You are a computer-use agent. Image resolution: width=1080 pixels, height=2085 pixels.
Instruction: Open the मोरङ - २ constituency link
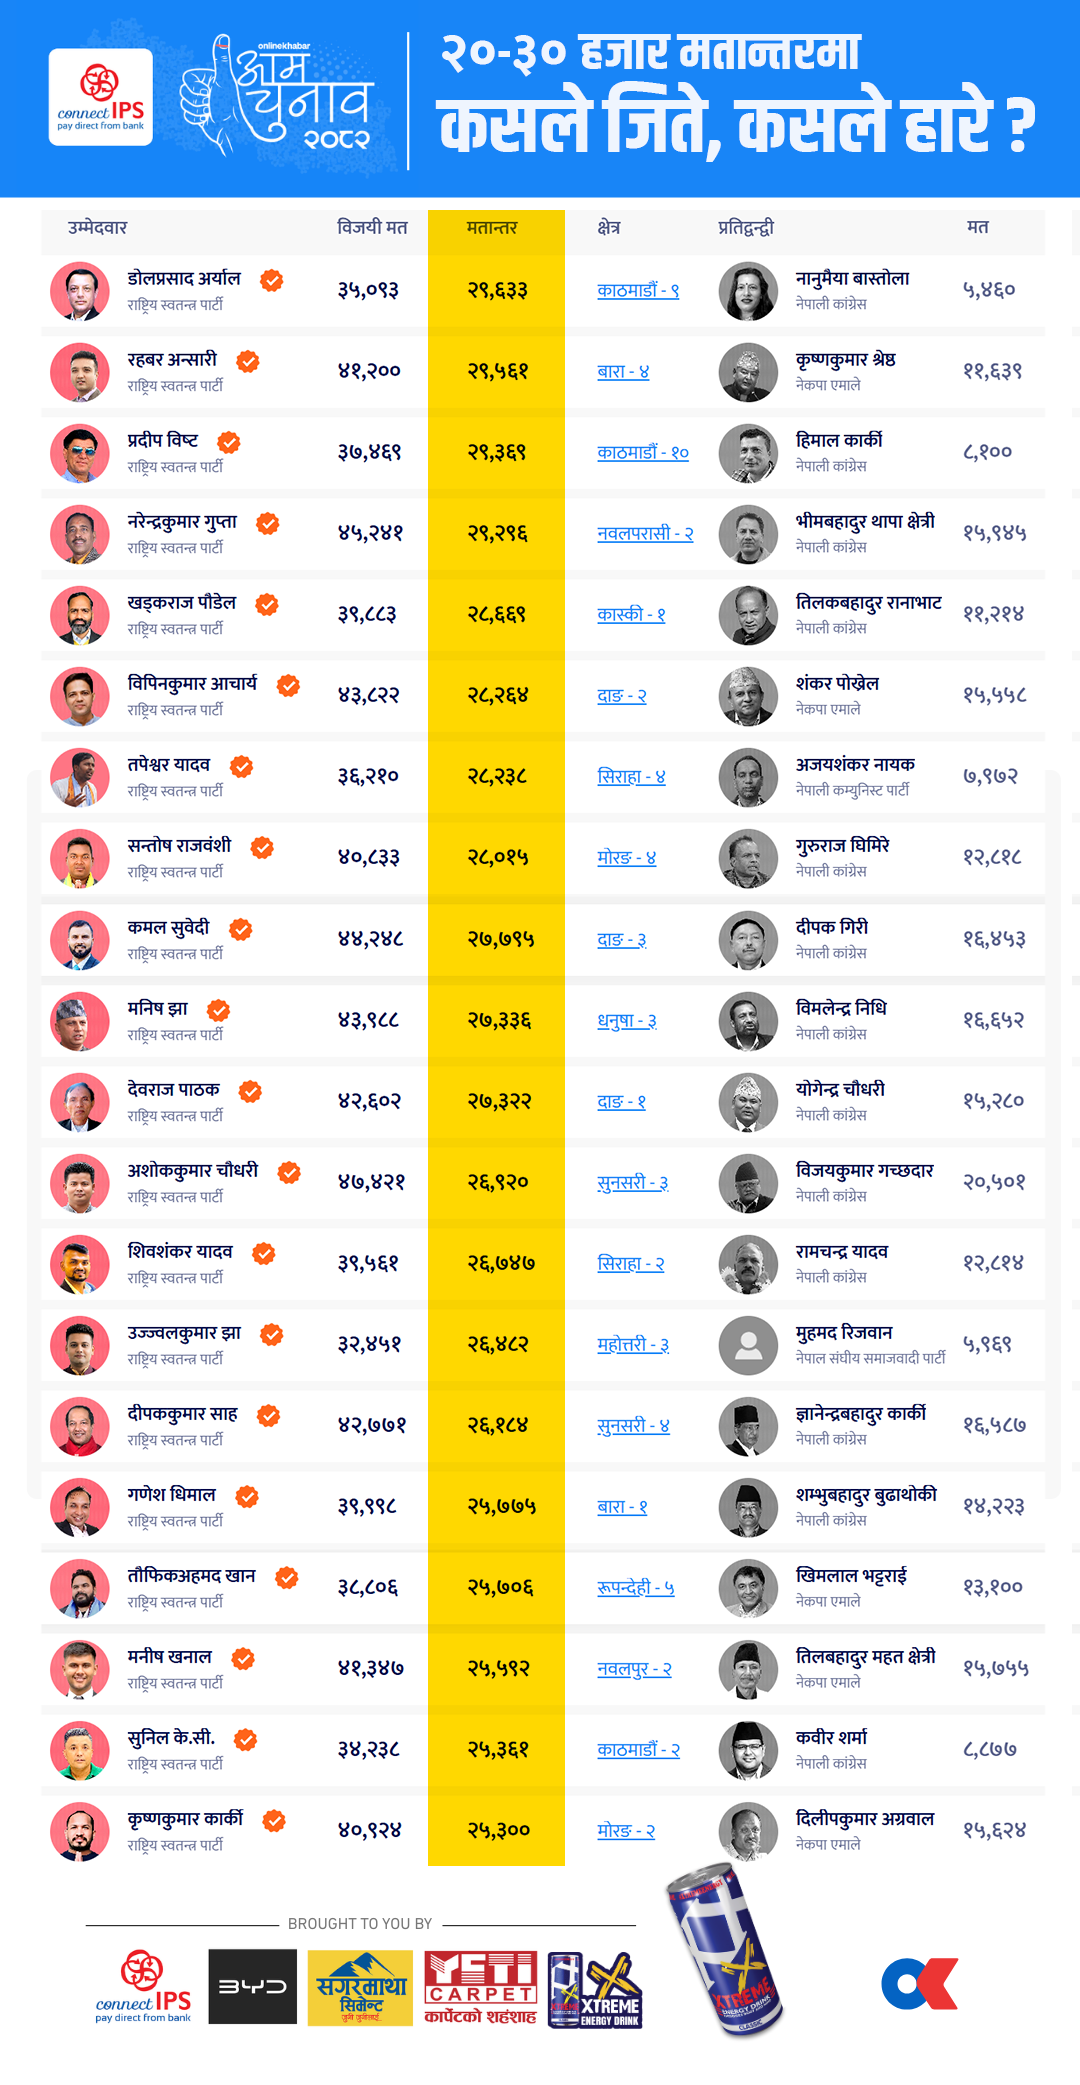pos(626,1831)
